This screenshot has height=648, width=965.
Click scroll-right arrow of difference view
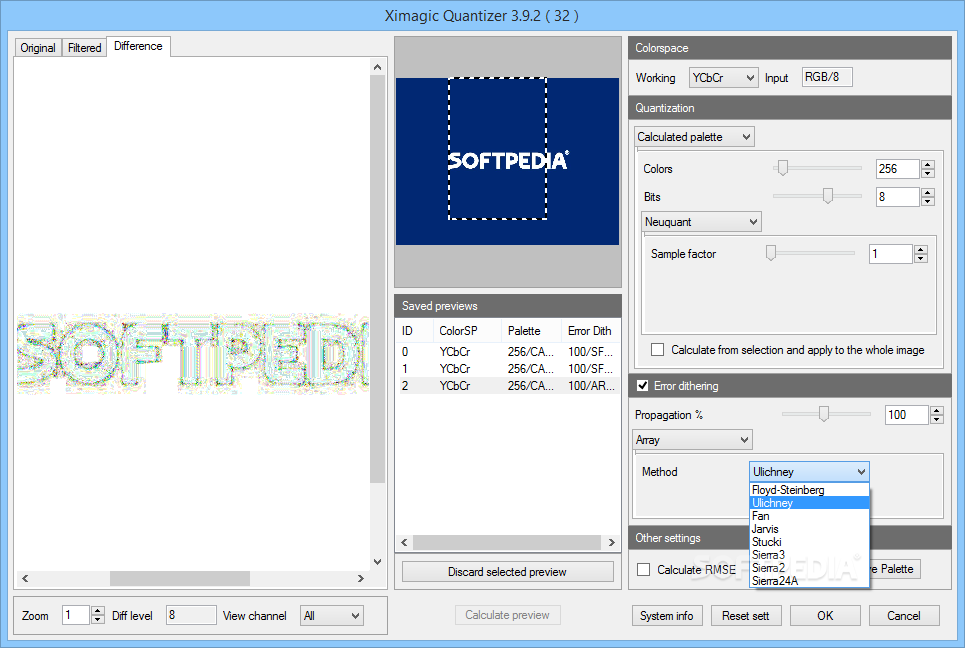tap(361, 578)
